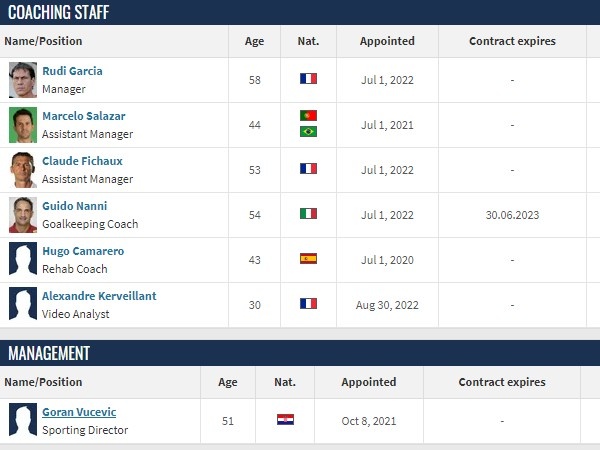Screen dimensions: 600x450
Task: Click Contract expires header in Management table
Action: (502, 382)
